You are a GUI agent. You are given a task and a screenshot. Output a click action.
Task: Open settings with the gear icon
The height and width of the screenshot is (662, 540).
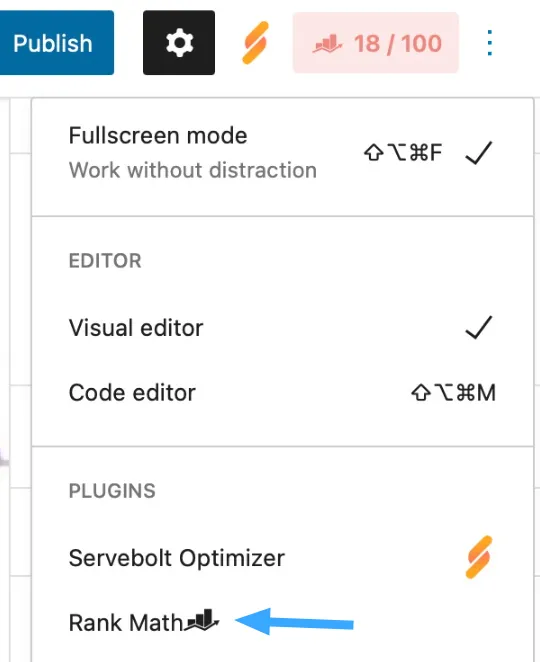click(179, 43)
